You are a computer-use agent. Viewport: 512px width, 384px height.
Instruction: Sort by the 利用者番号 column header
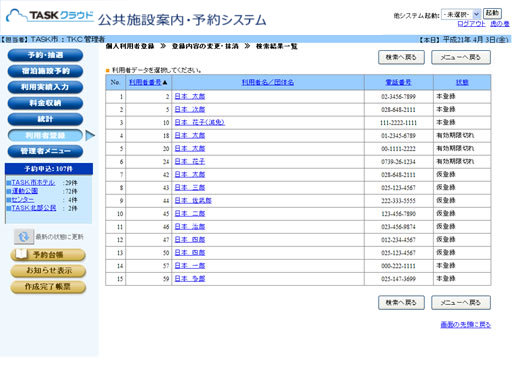click(x=145, y=82)
